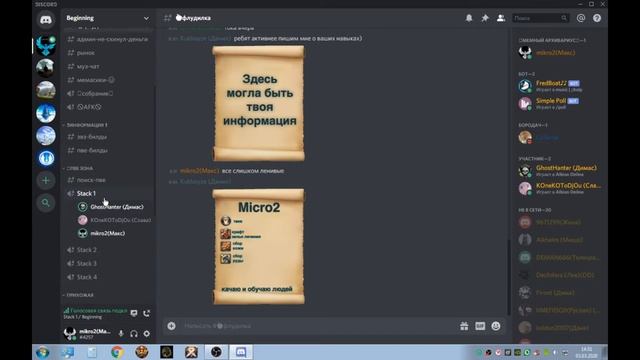
Task: Open the help question mark icon
Action: coord(597,18)
